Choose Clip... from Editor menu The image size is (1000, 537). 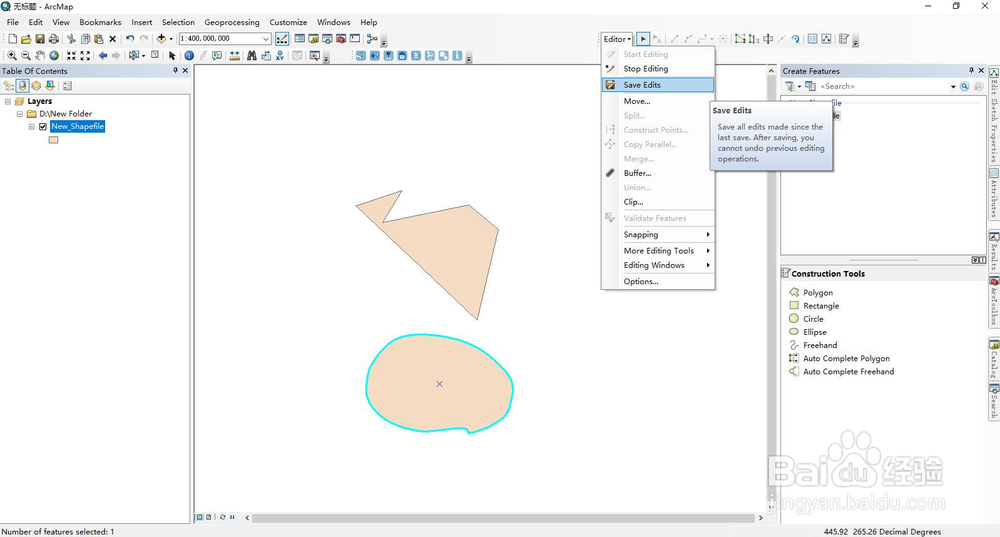658,202
